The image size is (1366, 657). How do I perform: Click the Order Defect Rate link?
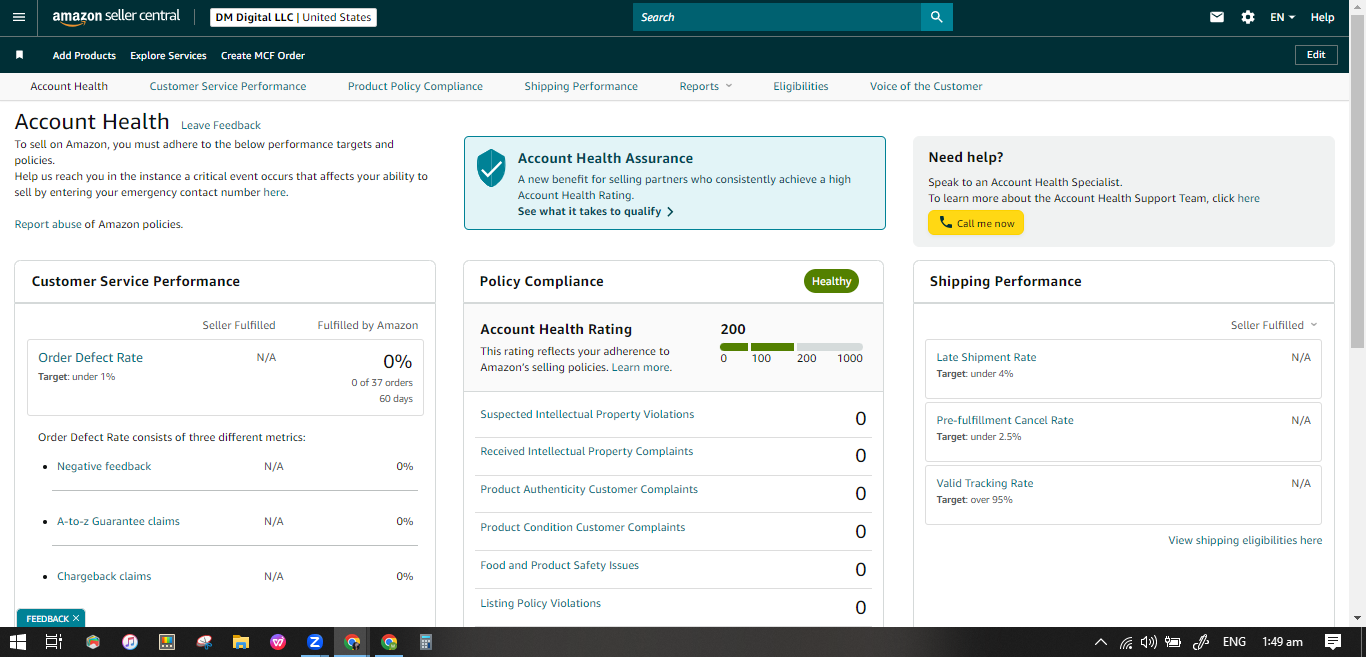[90, 357]
